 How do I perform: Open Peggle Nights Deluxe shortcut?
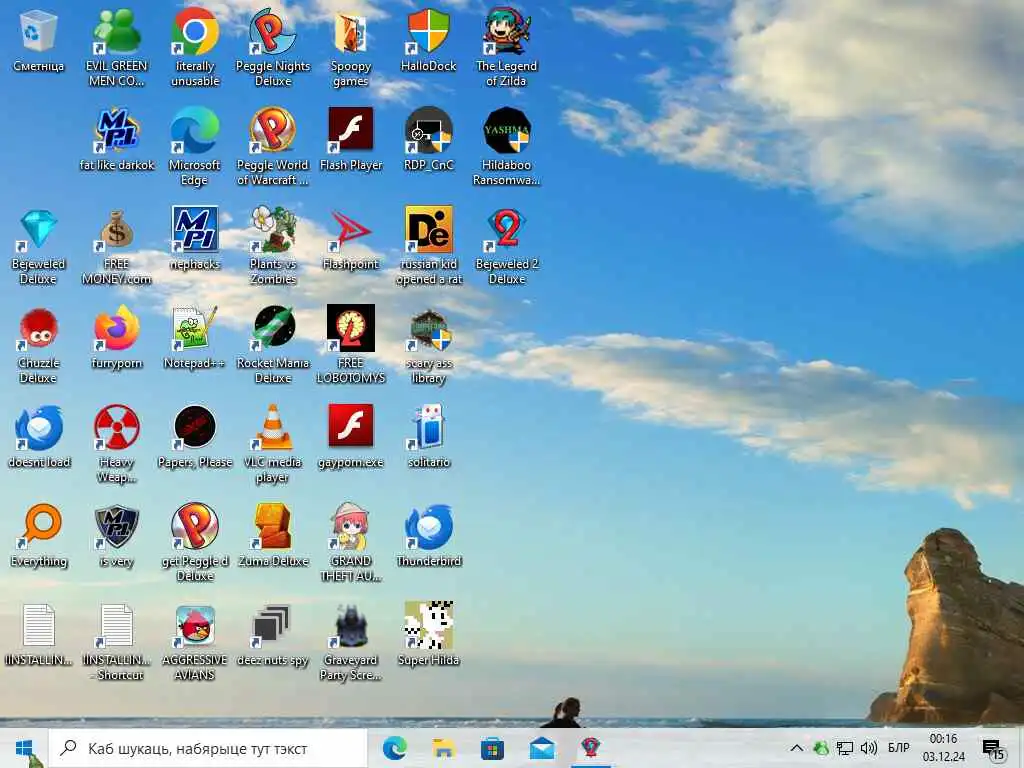point(272,48)
